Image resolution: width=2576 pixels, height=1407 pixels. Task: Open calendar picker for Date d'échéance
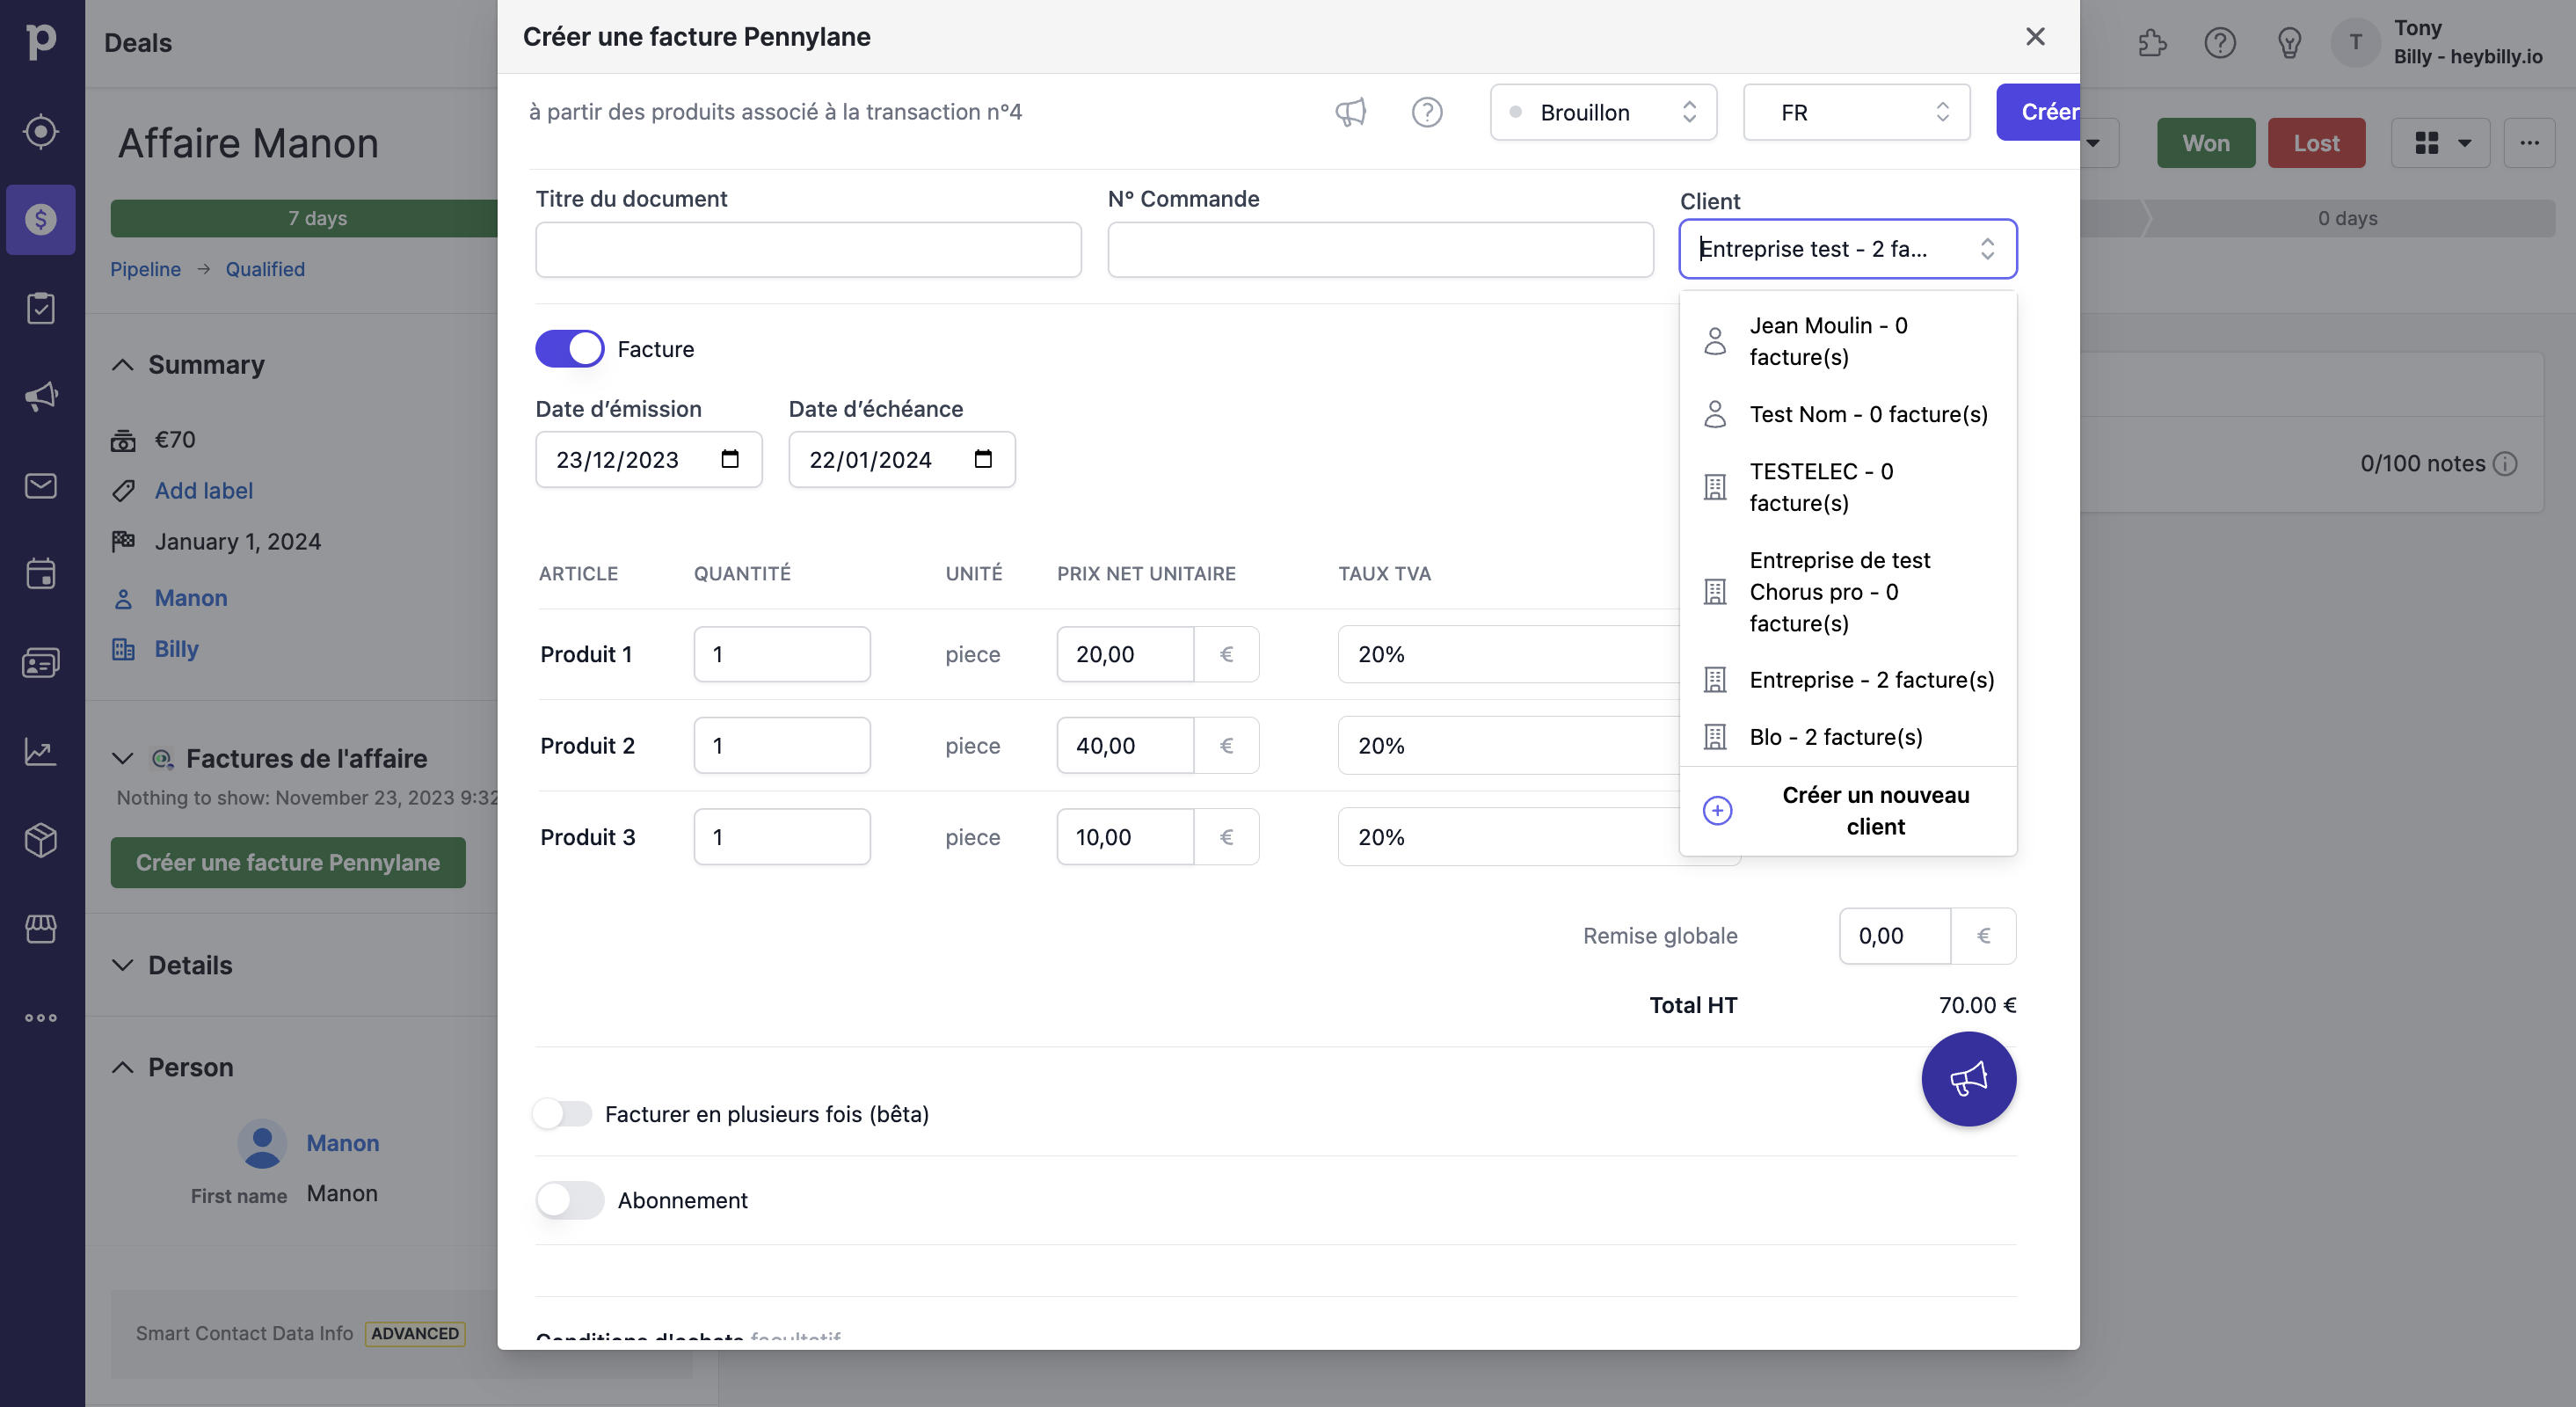[983, 459]
